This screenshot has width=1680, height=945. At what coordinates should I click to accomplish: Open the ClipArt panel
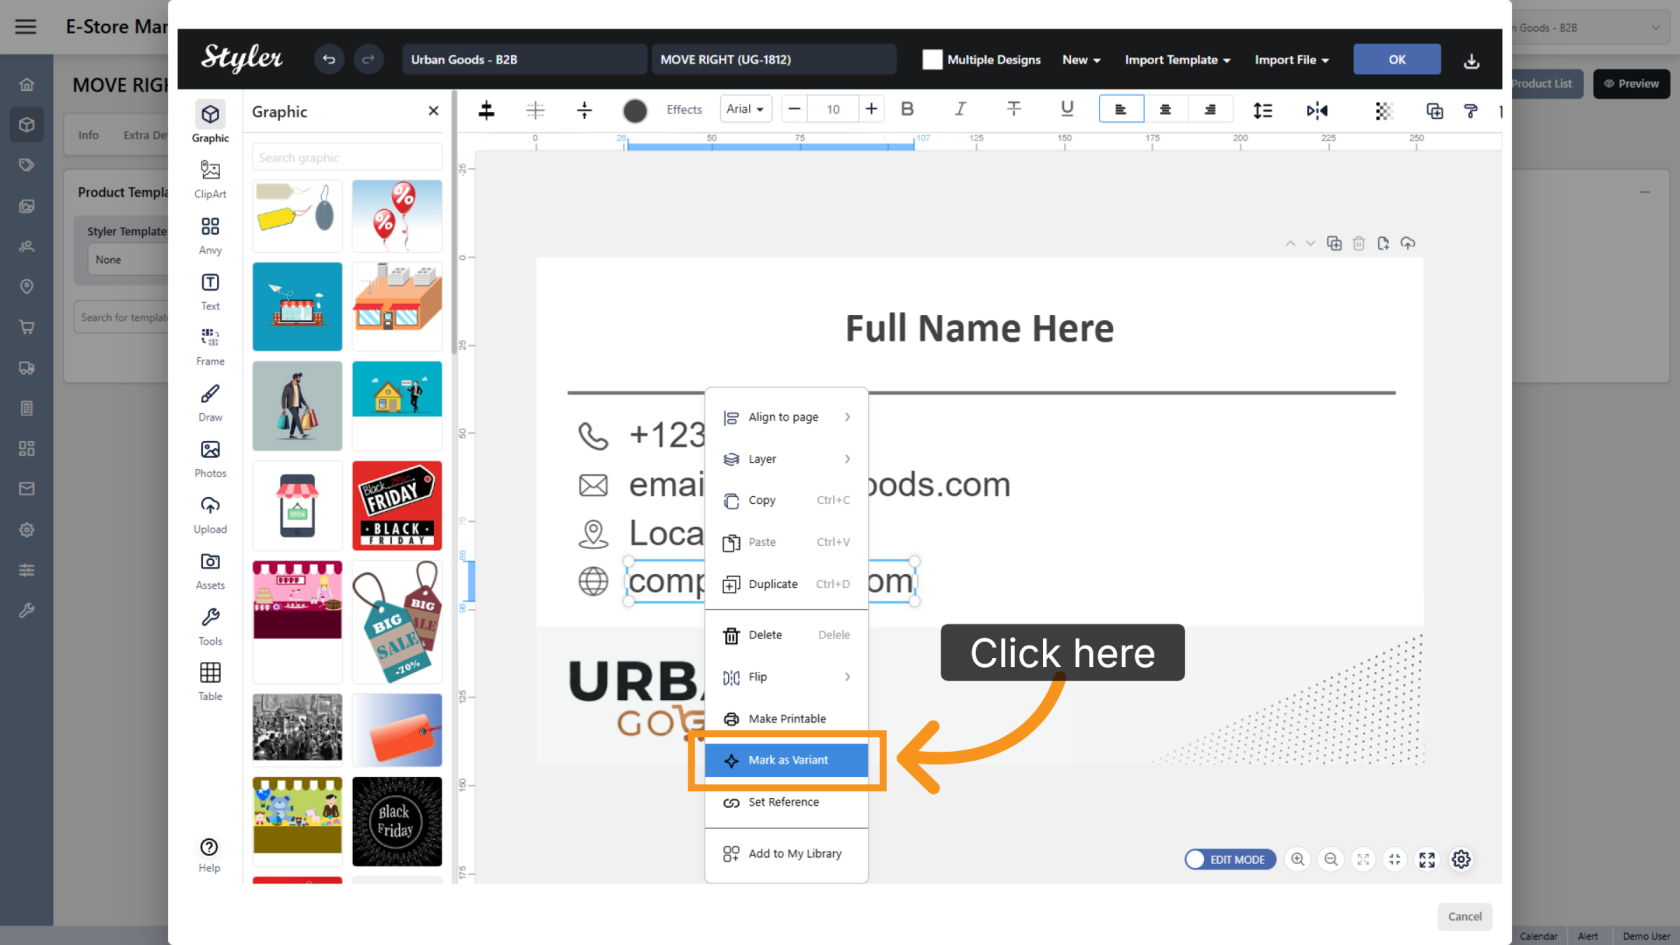click(210, 179)
